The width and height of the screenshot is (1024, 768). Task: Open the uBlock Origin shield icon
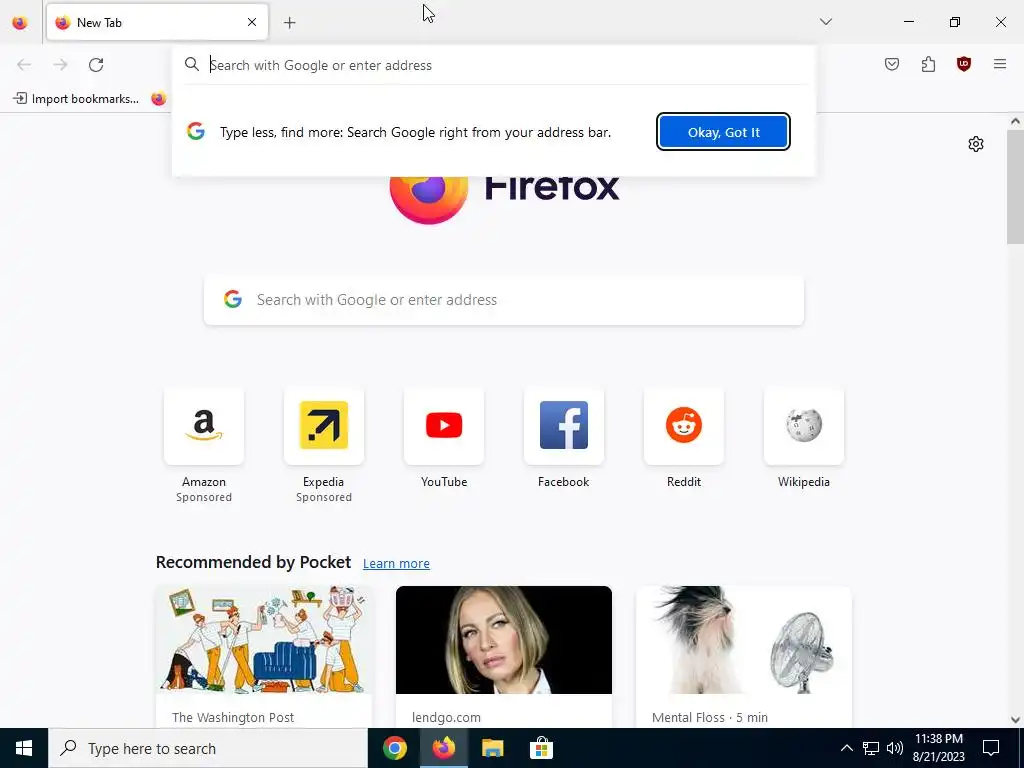tap(964, 64)
